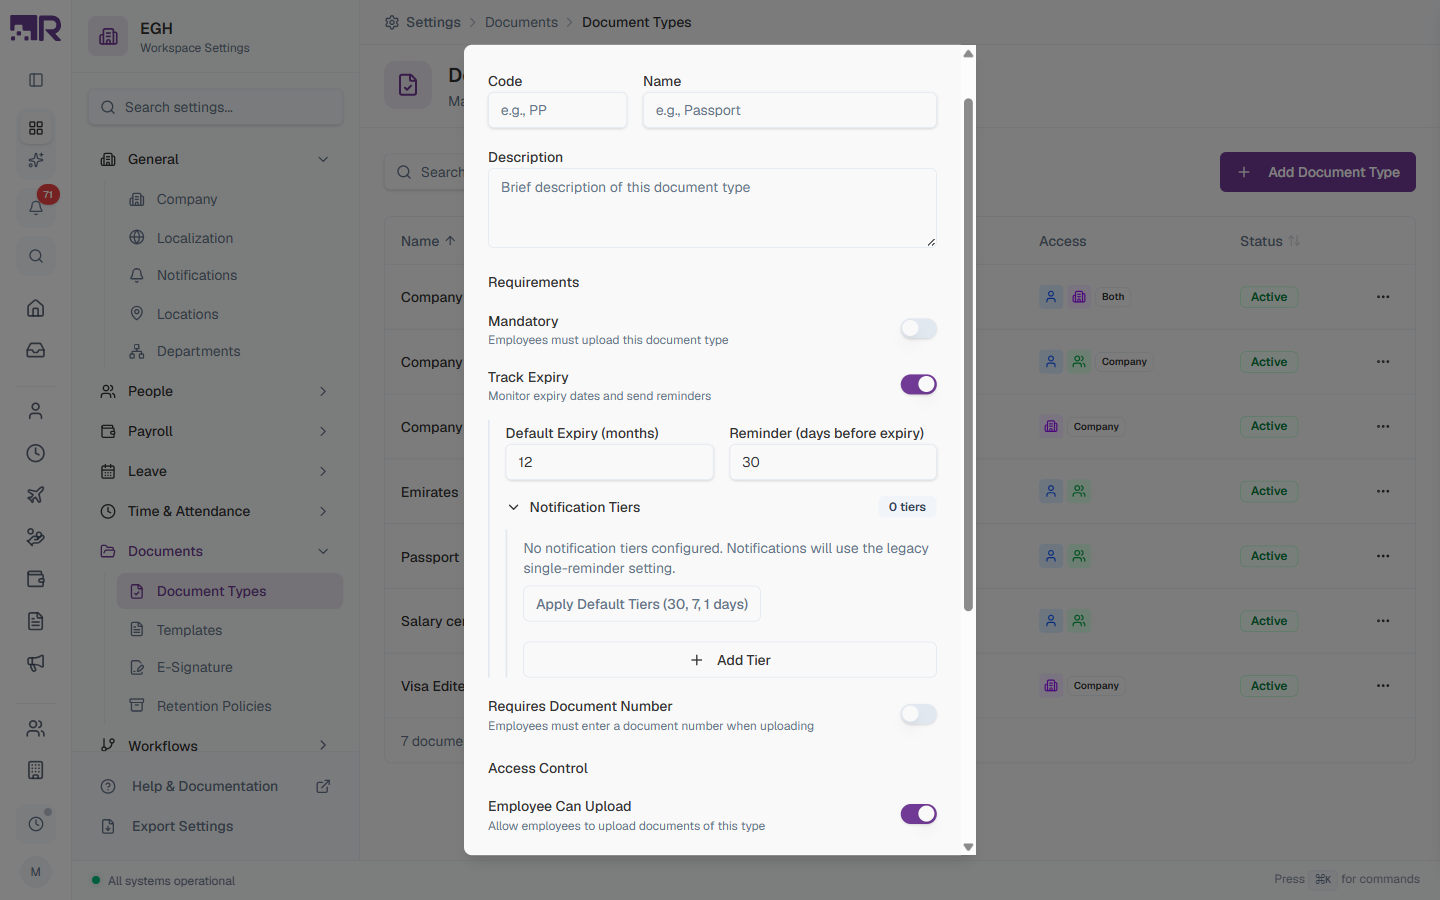Click the settings gear in breadcrumb
Viewport: 1440px width, 900px height.
392,22
